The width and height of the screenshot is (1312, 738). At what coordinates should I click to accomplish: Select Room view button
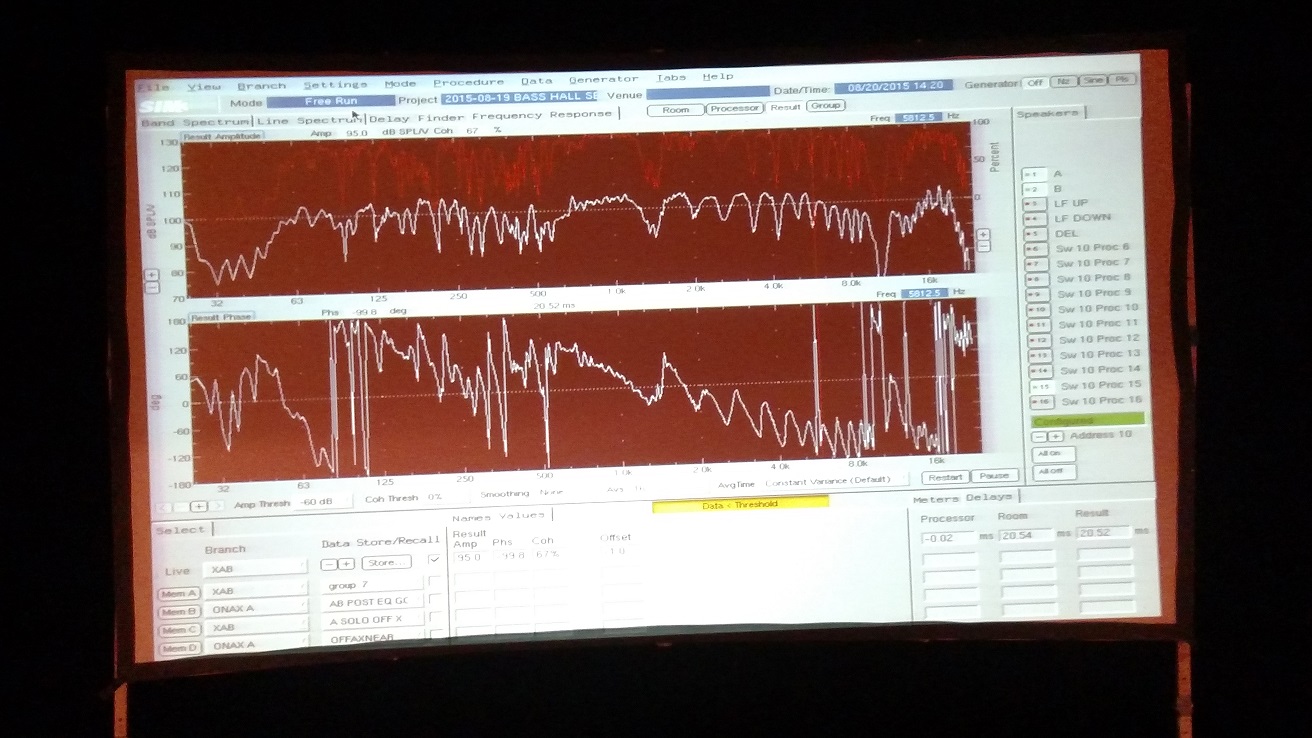tap(675, 110)
